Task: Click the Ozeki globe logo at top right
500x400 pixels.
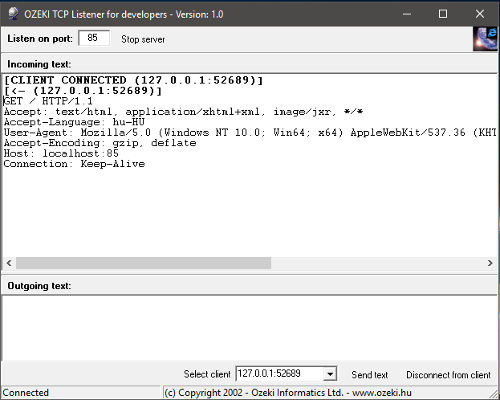Action: coord(485,39)
